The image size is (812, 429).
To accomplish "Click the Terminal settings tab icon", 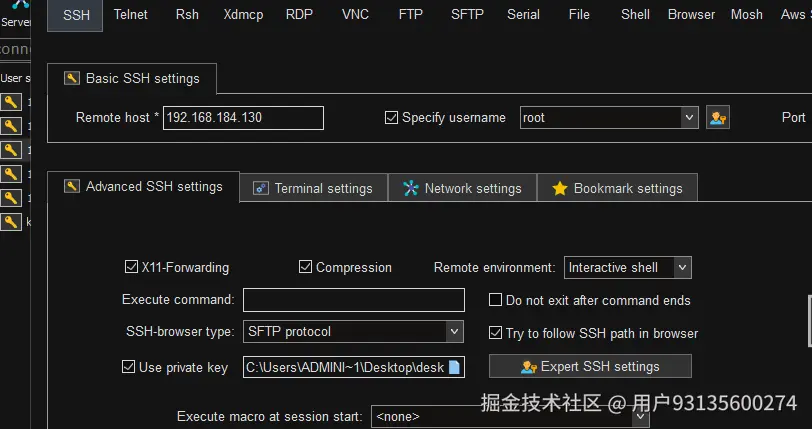I will 260,188.
